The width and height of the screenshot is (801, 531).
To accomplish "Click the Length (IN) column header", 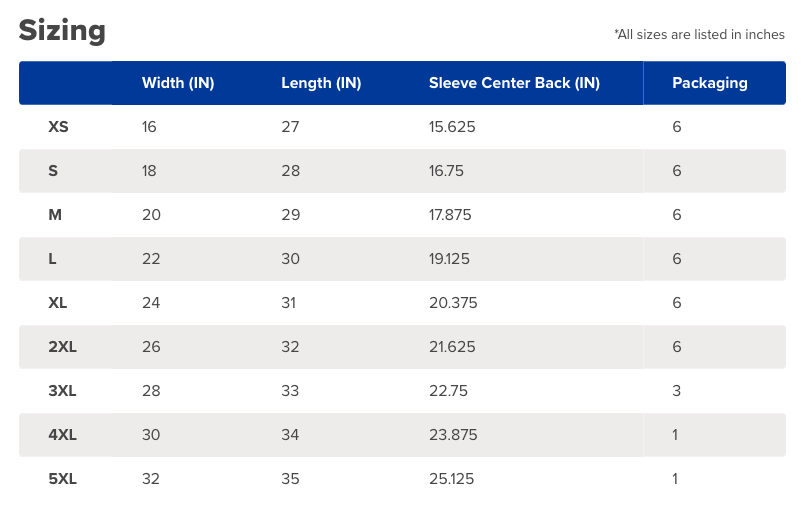I will coord(321,83).
